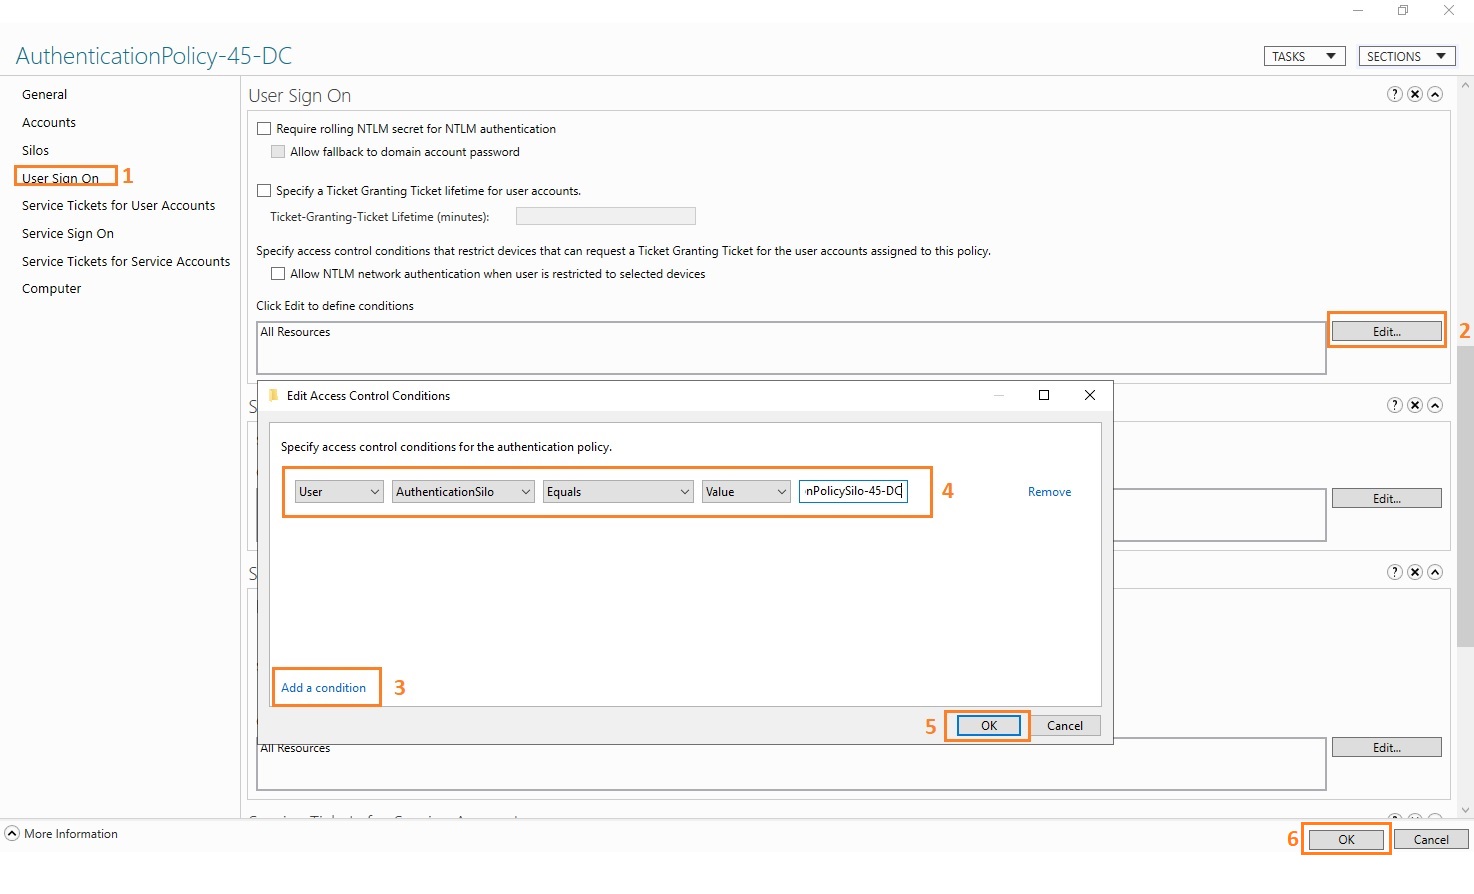Click the Edit button next to All Resources
The image size is (1474, 894).
pos(1386,330)
